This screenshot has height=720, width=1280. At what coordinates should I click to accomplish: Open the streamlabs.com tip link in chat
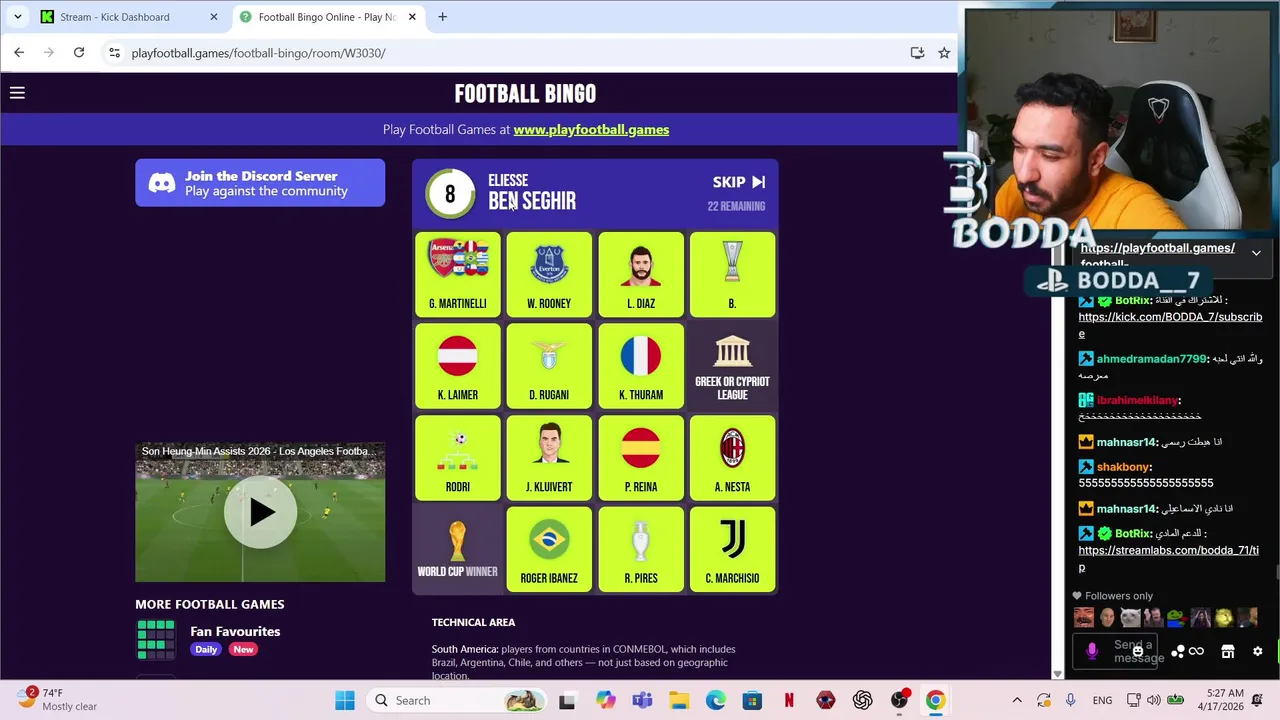click(x=1168, y=558)
